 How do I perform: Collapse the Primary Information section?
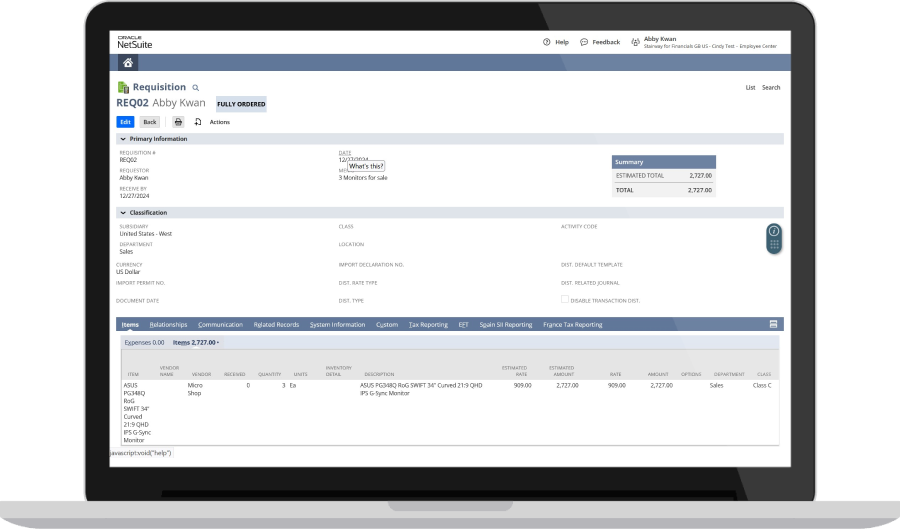[x=123, y=139]
